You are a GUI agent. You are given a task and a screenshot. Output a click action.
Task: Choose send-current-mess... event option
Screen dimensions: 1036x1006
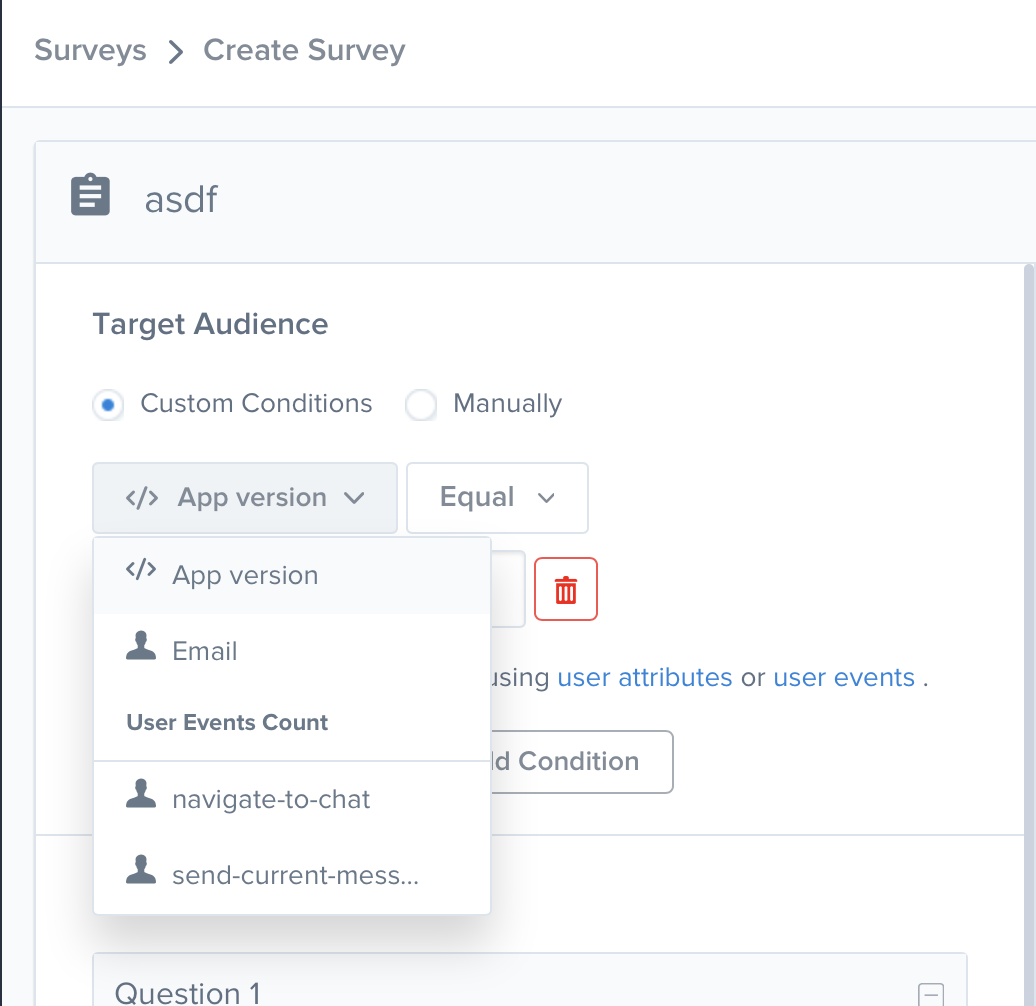tap(294, 876)
